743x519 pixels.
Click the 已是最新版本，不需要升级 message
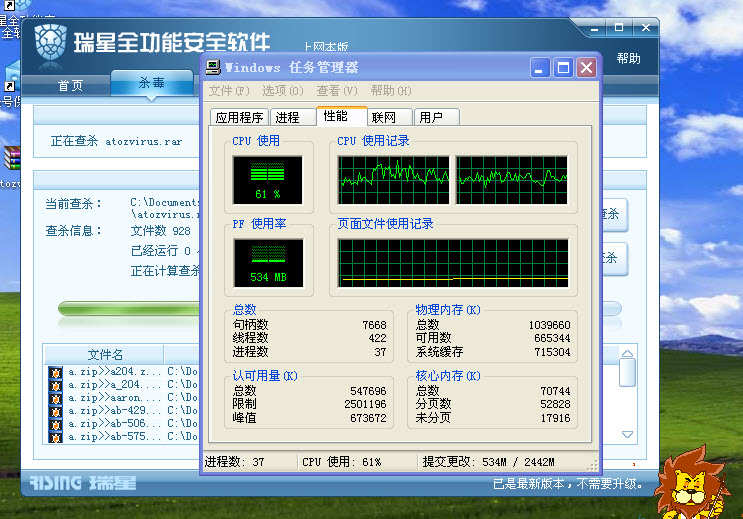click(568, 484)
